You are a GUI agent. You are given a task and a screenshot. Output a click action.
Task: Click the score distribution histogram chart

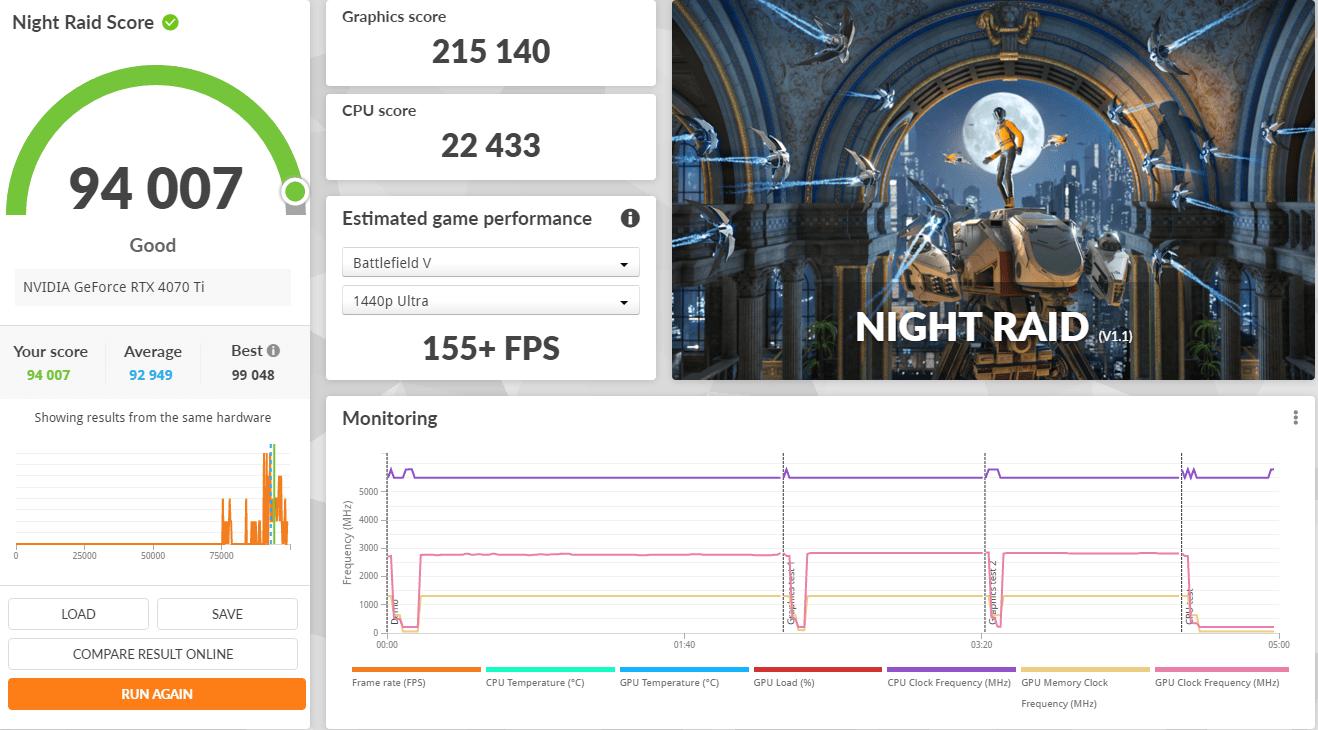coord(153,497)
